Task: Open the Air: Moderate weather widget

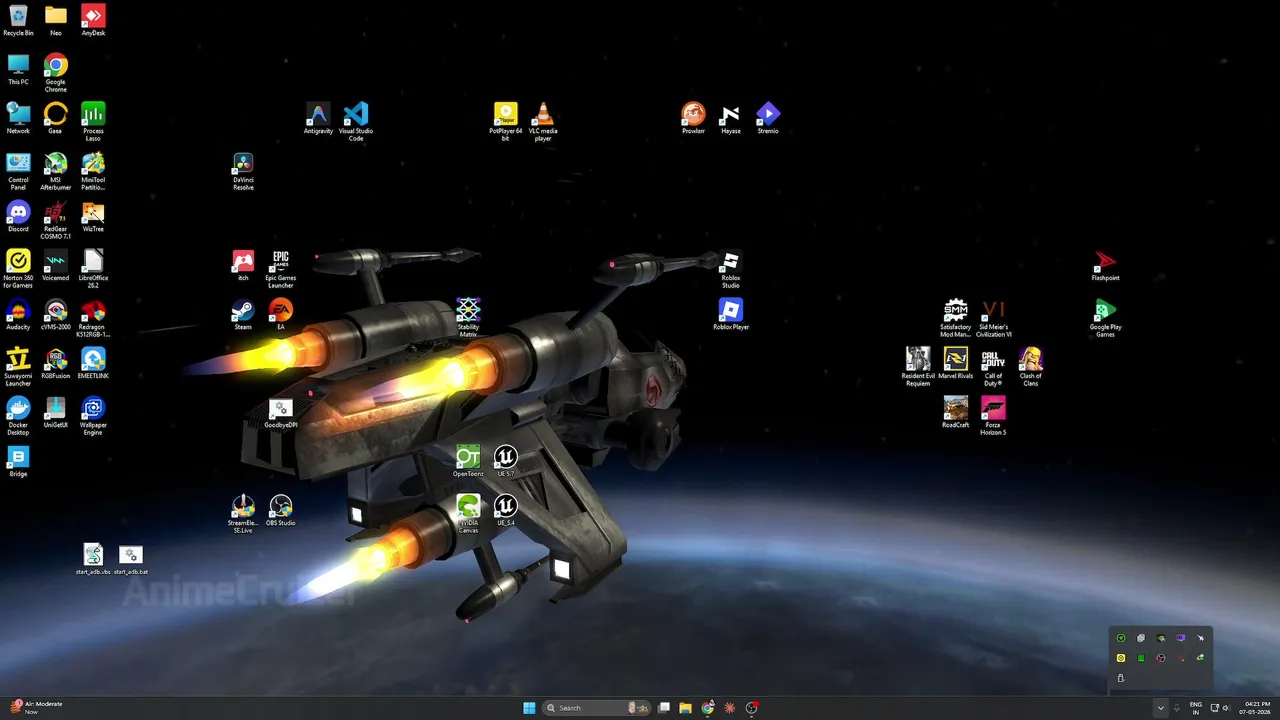Action: [x=36, y=708]
